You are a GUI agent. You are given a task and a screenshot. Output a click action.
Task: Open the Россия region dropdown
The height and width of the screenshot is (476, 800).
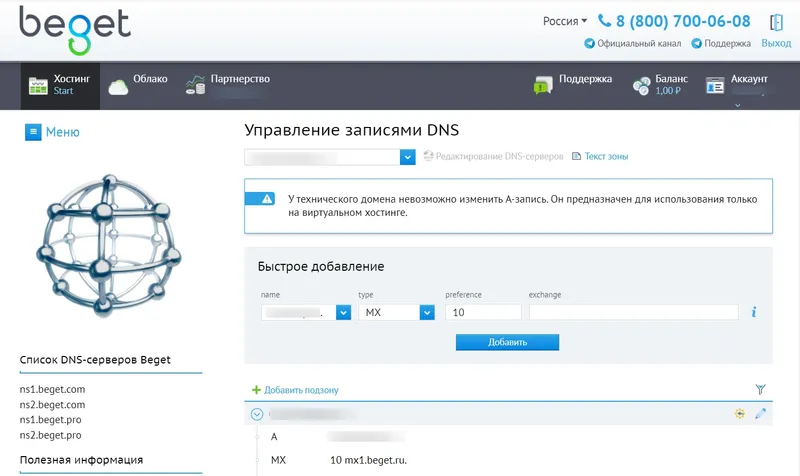(x=565, y=21)
